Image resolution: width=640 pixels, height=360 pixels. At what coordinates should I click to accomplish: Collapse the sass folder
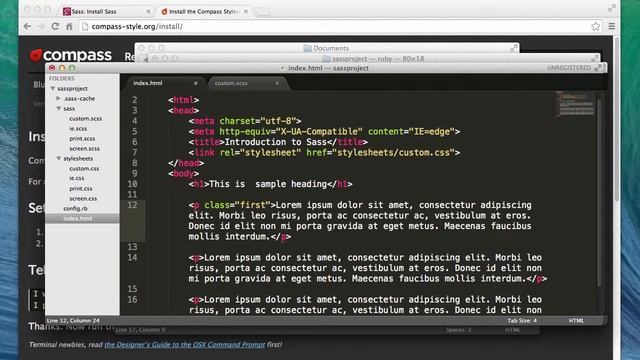click(59, 108)
